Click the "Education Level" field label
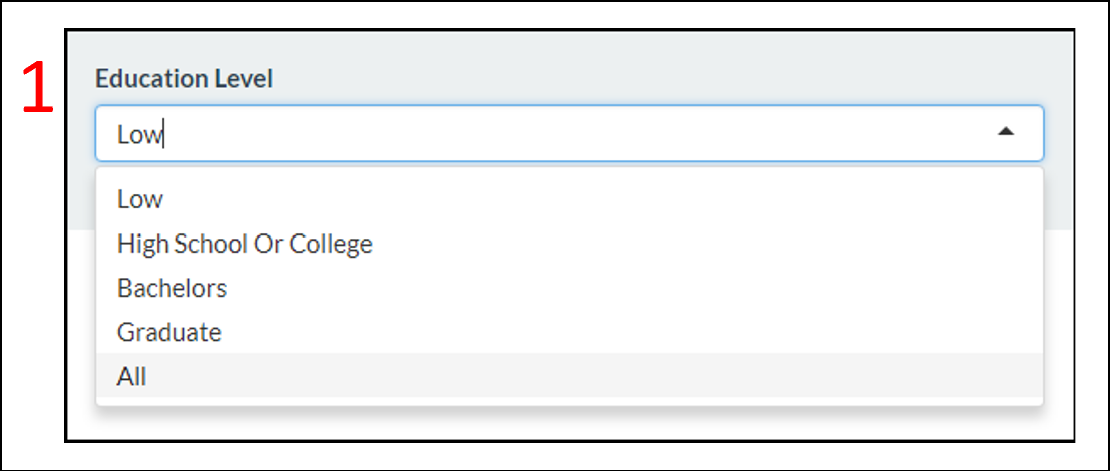The image size is (1110, 472). pyautogui.click(x=184, y=80)
